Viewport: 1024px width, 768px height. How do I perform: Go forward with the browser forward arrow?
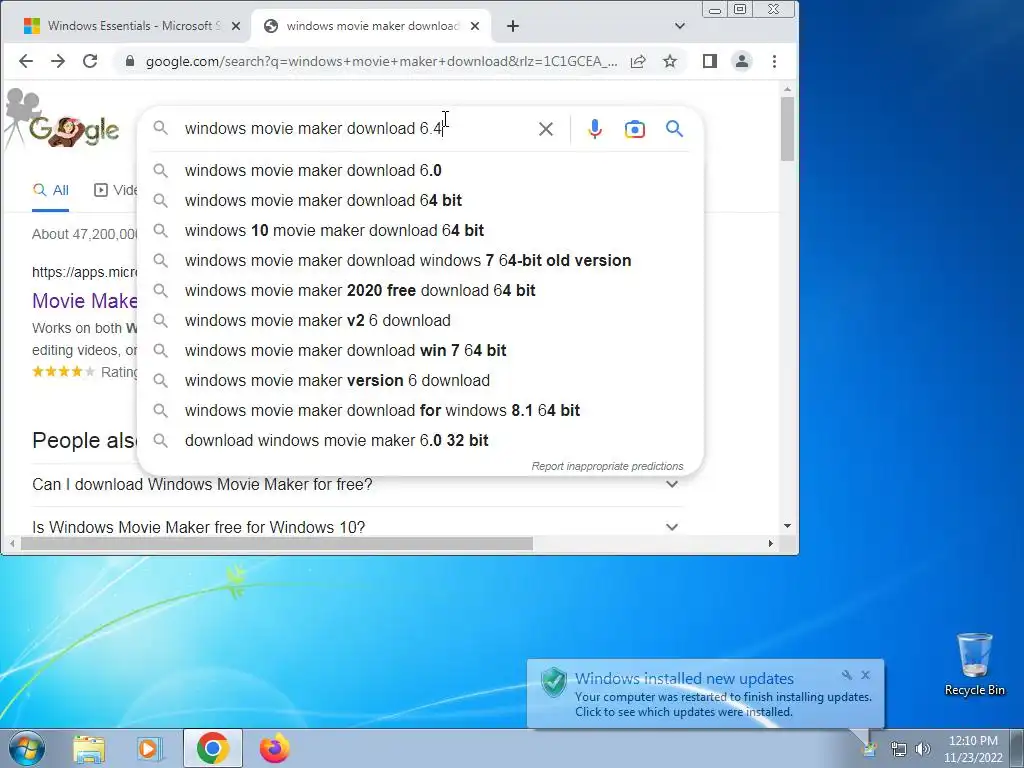tap(58, 61)
